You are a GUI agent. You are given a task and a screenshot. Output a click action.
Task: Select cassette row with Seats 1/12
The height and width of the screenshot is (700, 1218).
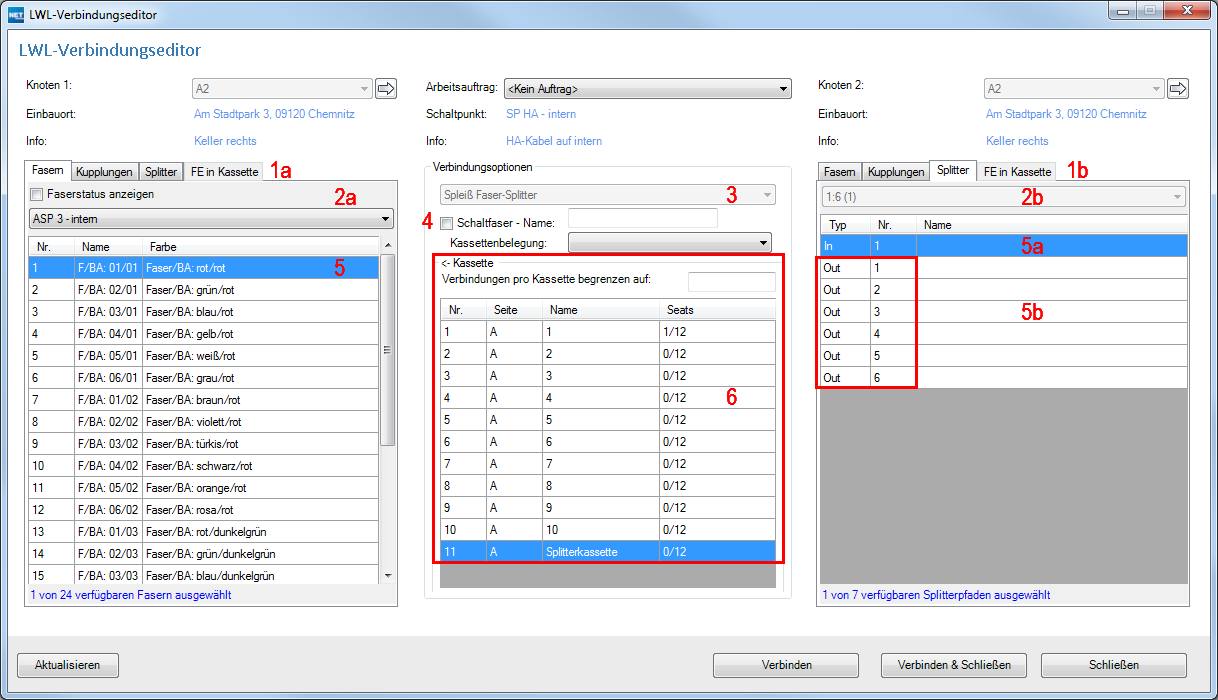(x=608, y=331)
